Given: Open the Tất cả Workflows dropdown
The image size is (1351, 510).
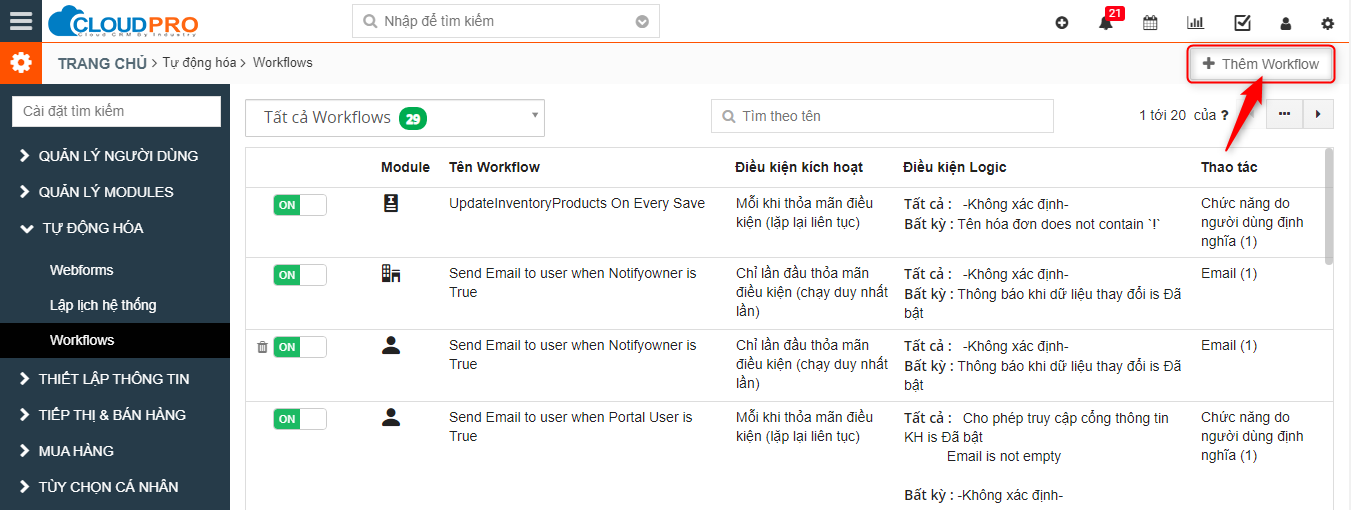Looking at the screenshot, I should pos(395,118).
